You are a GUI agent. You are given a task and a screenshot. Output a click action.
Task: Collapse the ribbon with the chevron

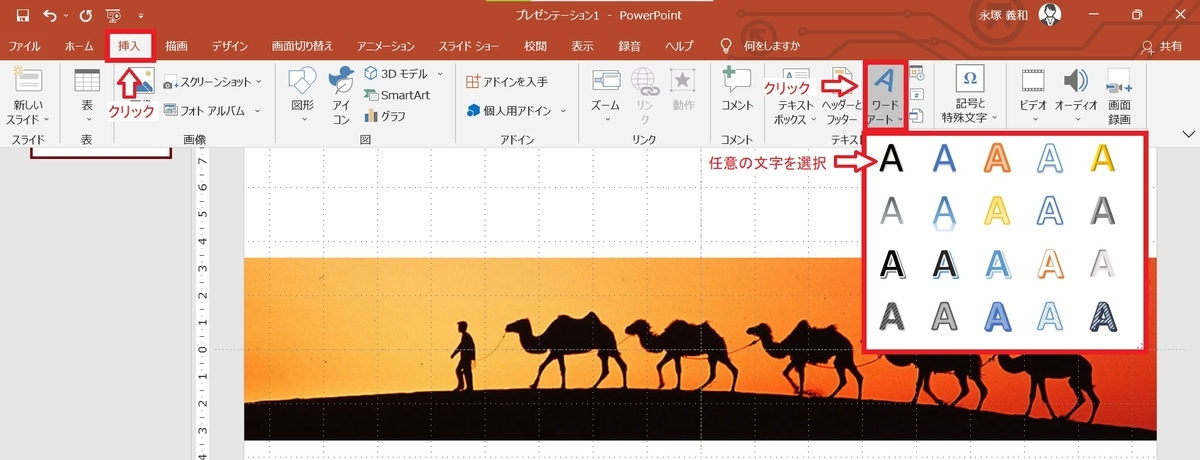1188,134
